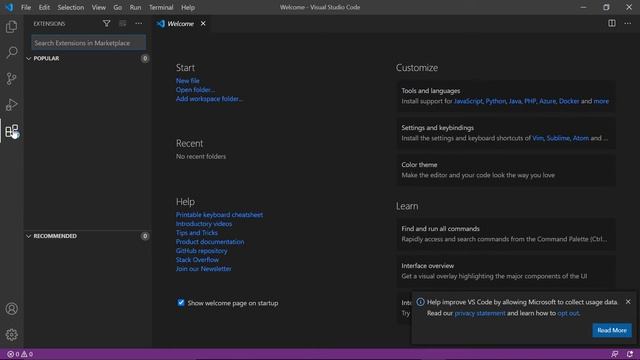Click the New file link
Image resolution: width=640 pixels, height=360 pixels.
pos(188,81)
